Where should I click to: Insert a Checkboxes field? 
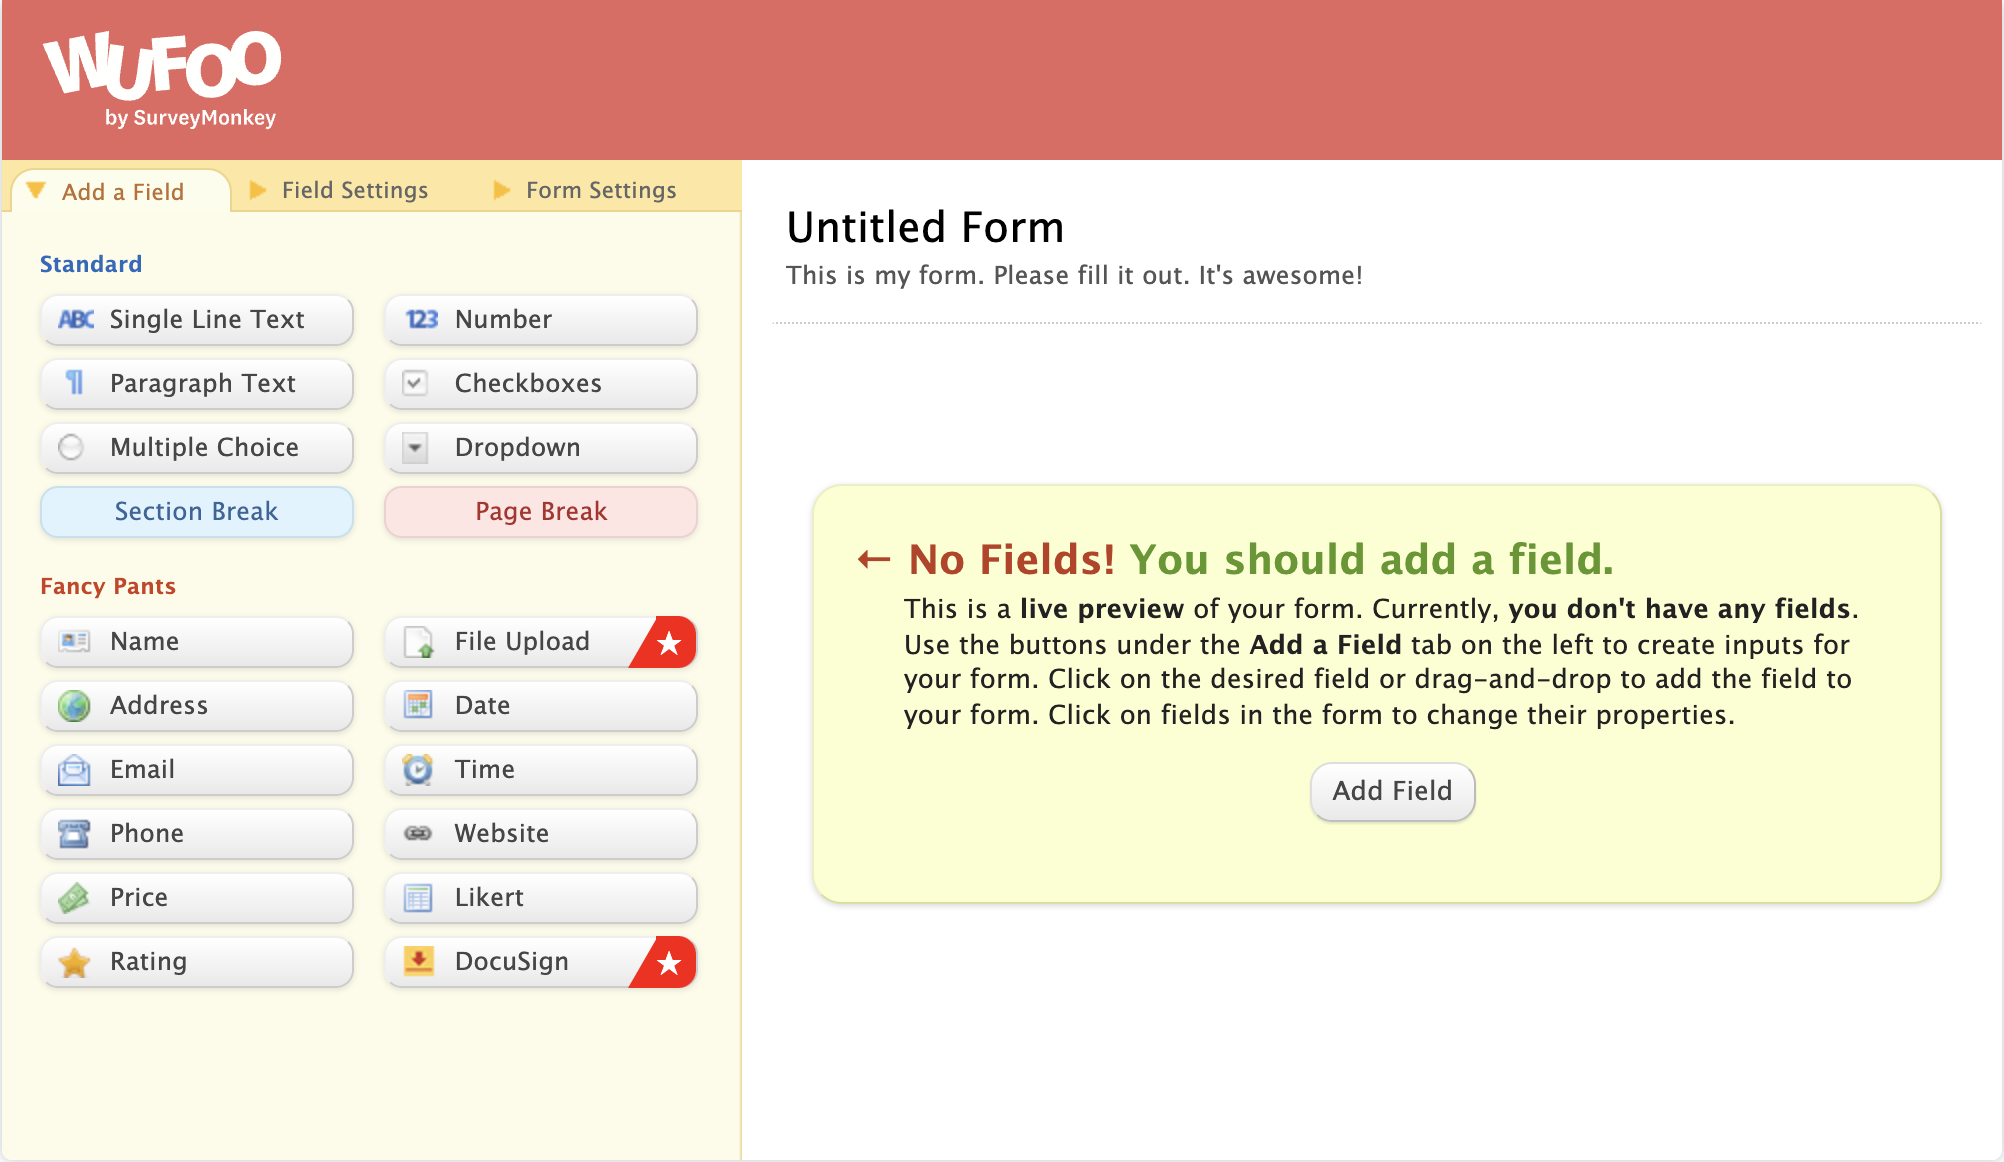[x=541, y=384]
